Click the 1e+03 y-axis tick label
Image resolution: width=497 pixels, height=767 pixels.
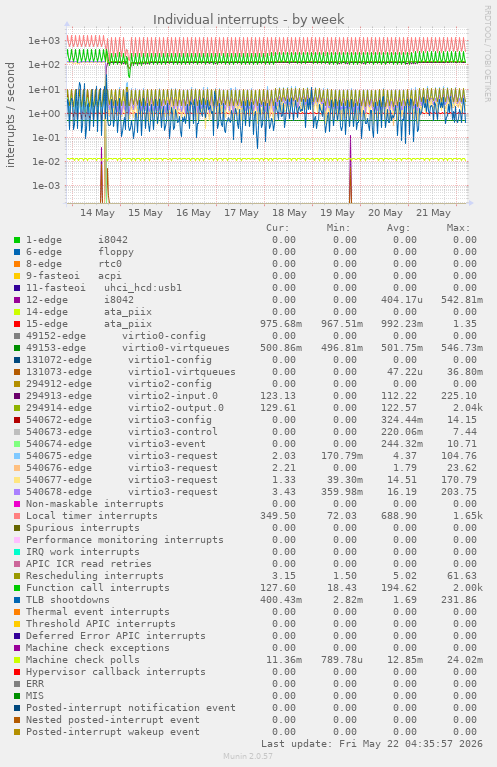click(44, 41)
